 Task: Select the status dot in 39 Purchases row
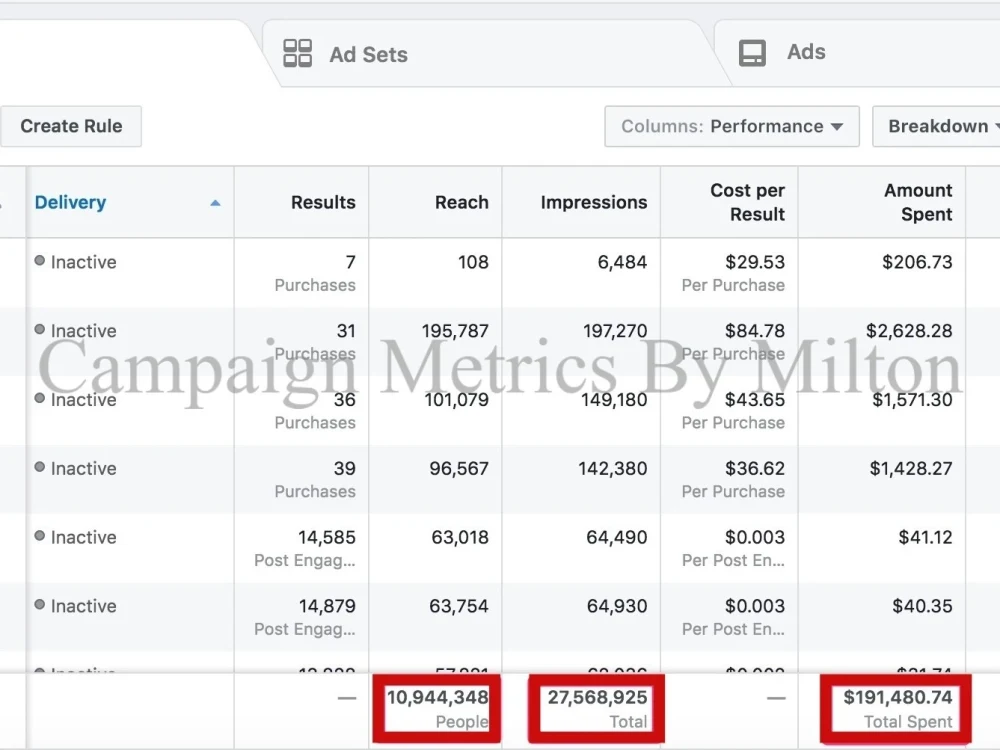[40, 467]
